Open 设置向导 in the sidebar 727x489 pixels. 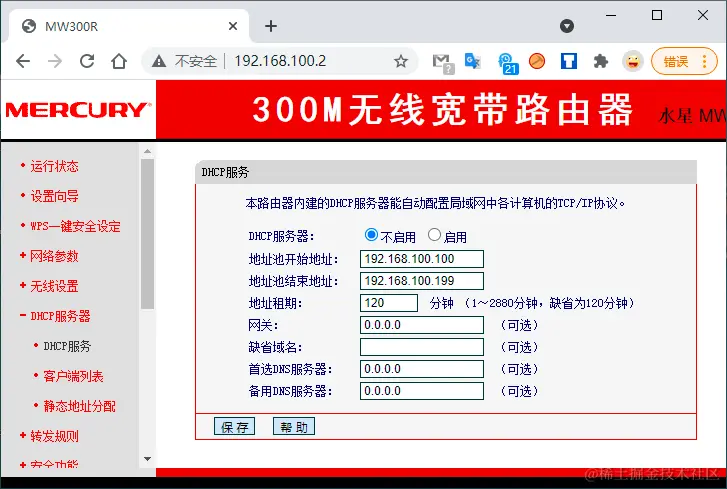click(54, 196)
